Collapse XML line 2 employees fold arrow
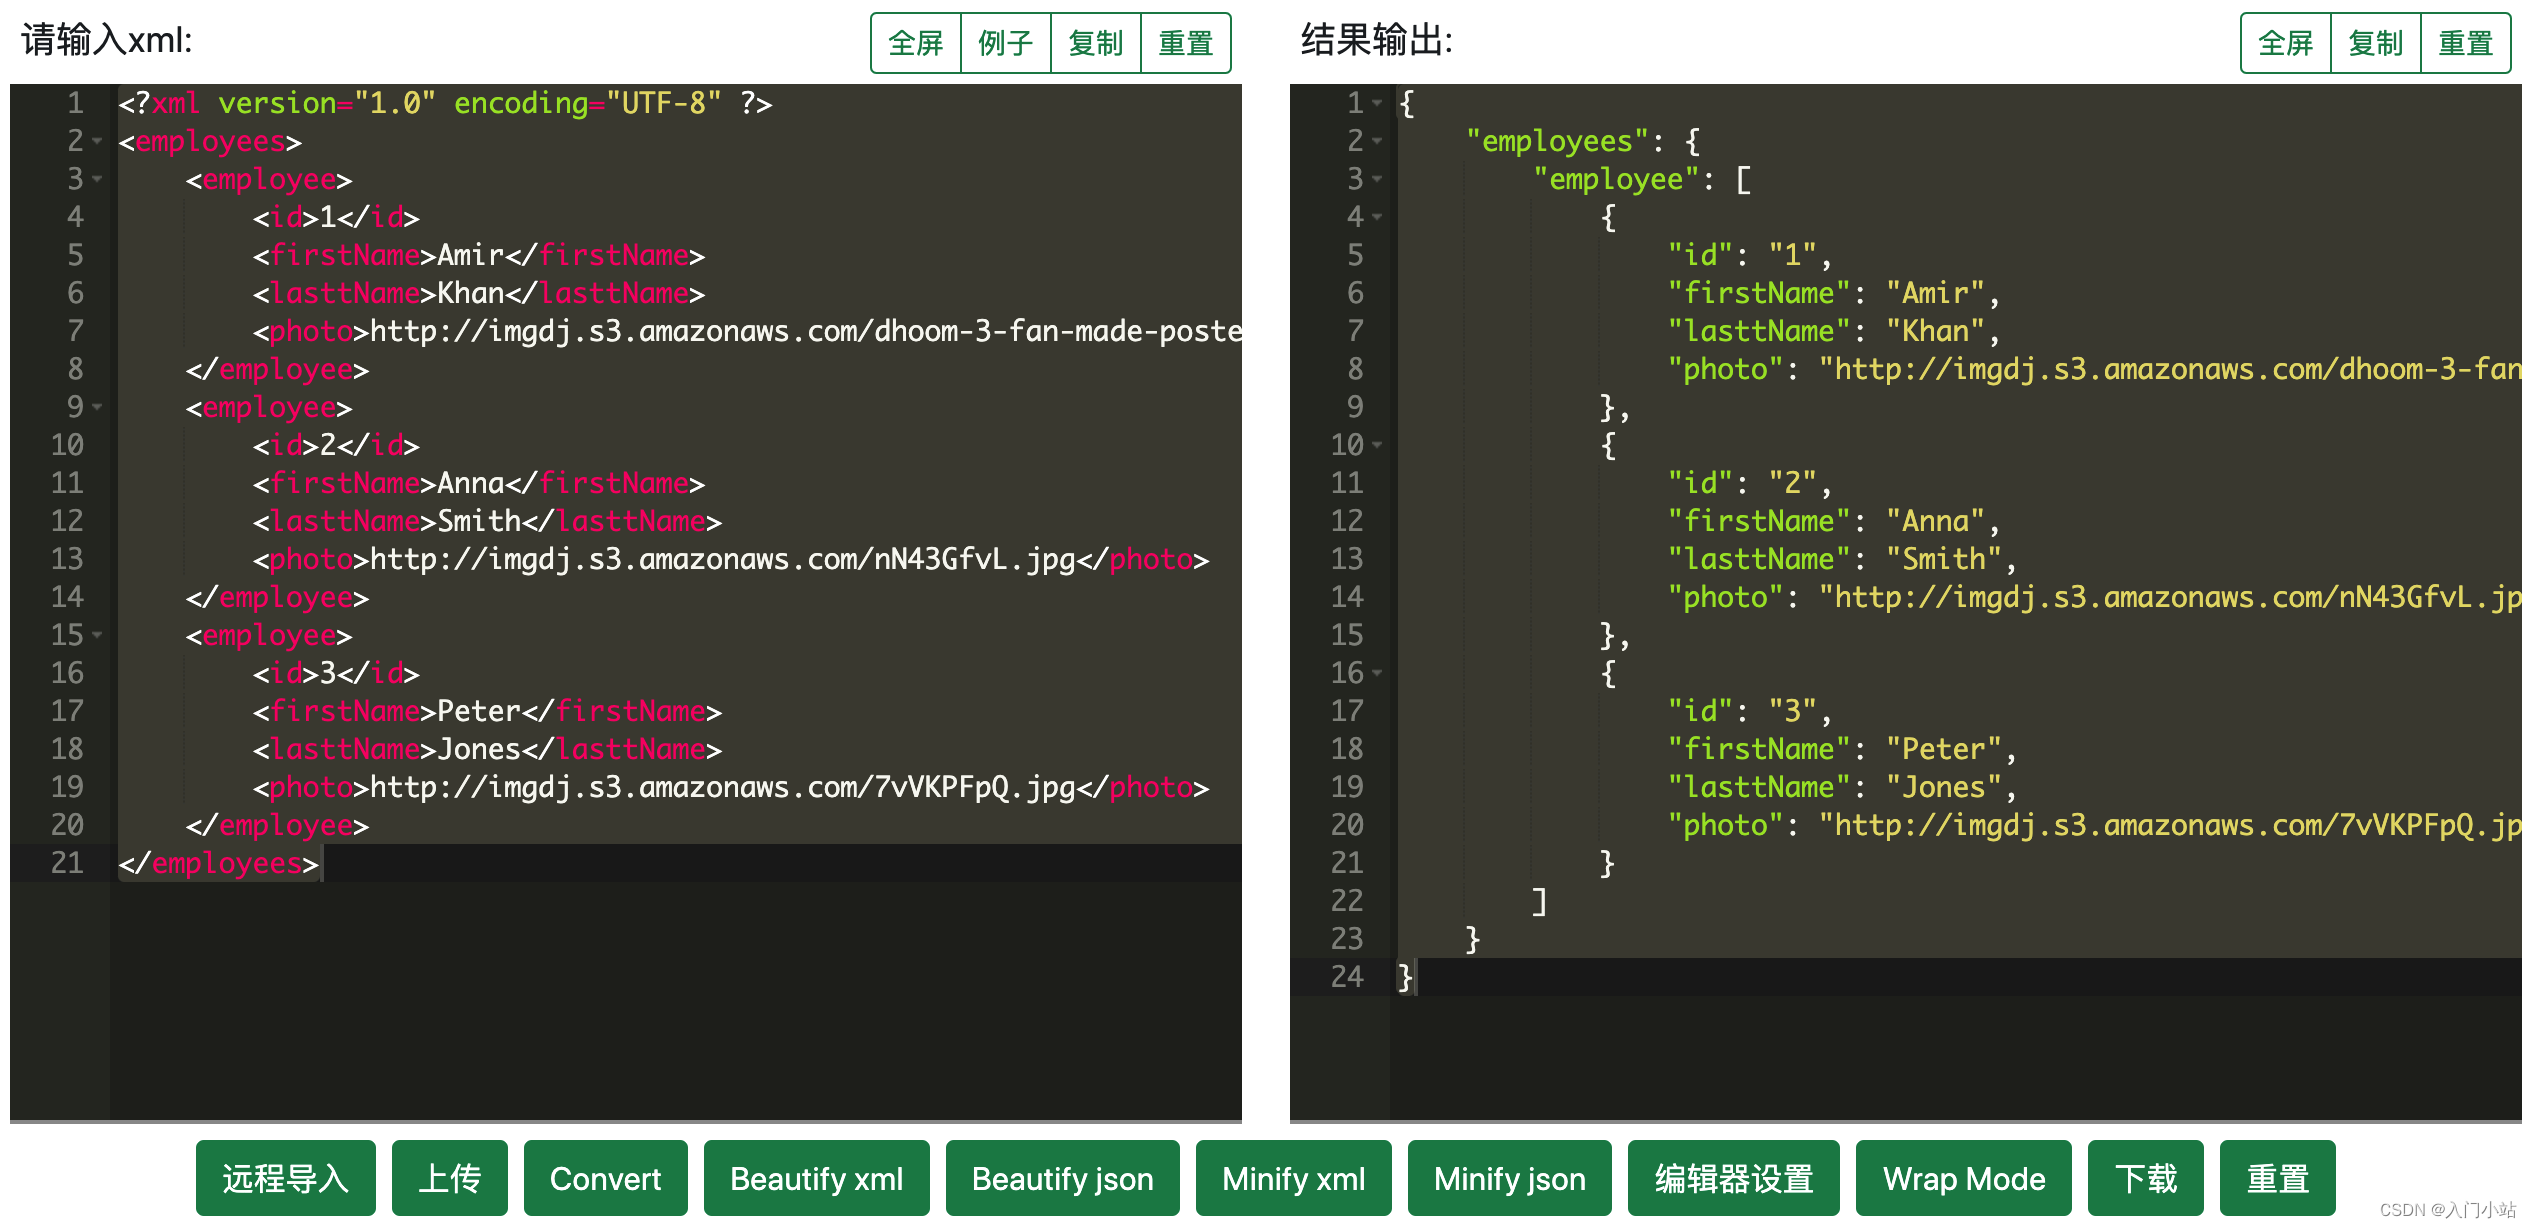 tap(98, 141)
